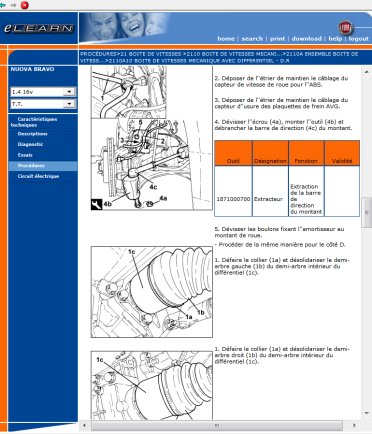Click the wrench tool icon in diagram

(96, 204)
